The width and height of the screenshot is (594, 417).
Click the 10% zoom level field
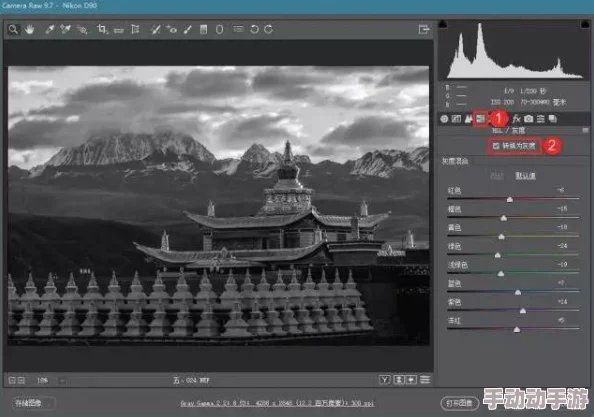pyautogui.click(x=42, y=380)
